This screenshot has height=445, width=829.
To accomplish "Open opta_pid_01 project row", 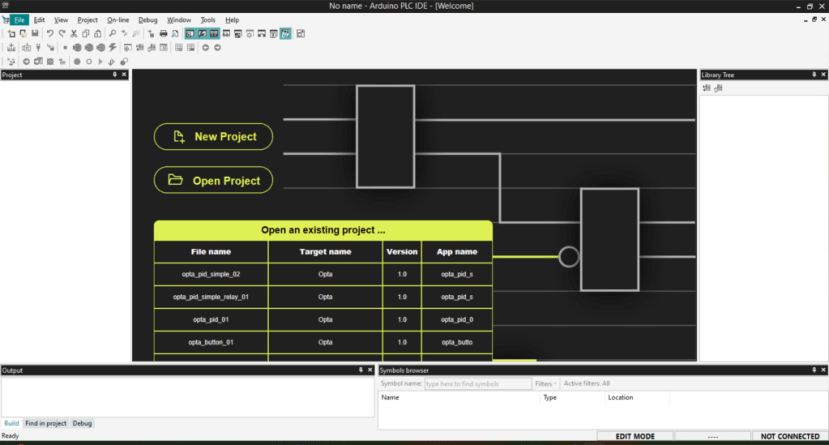I will (x=323, y=320).
